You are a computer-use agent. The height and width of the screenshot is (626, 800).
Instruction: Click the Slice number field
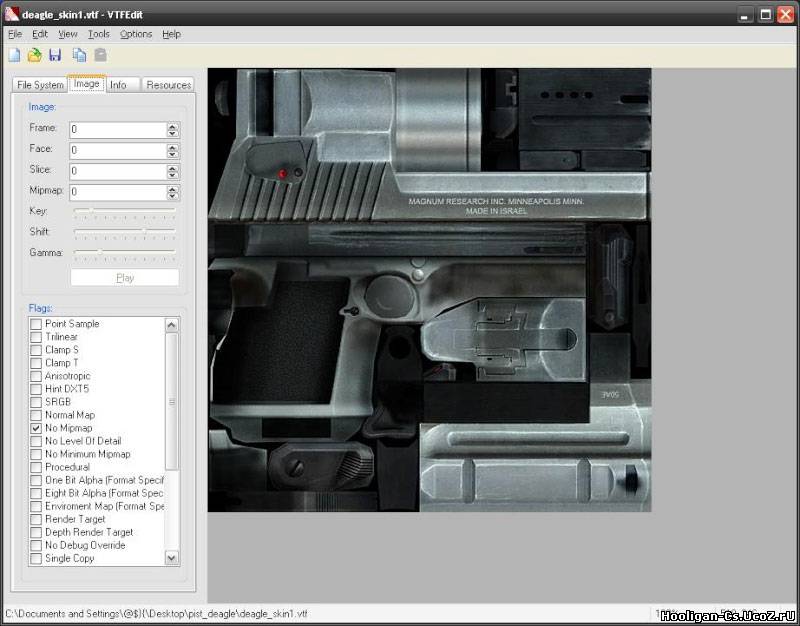click(x=118, y=171)
